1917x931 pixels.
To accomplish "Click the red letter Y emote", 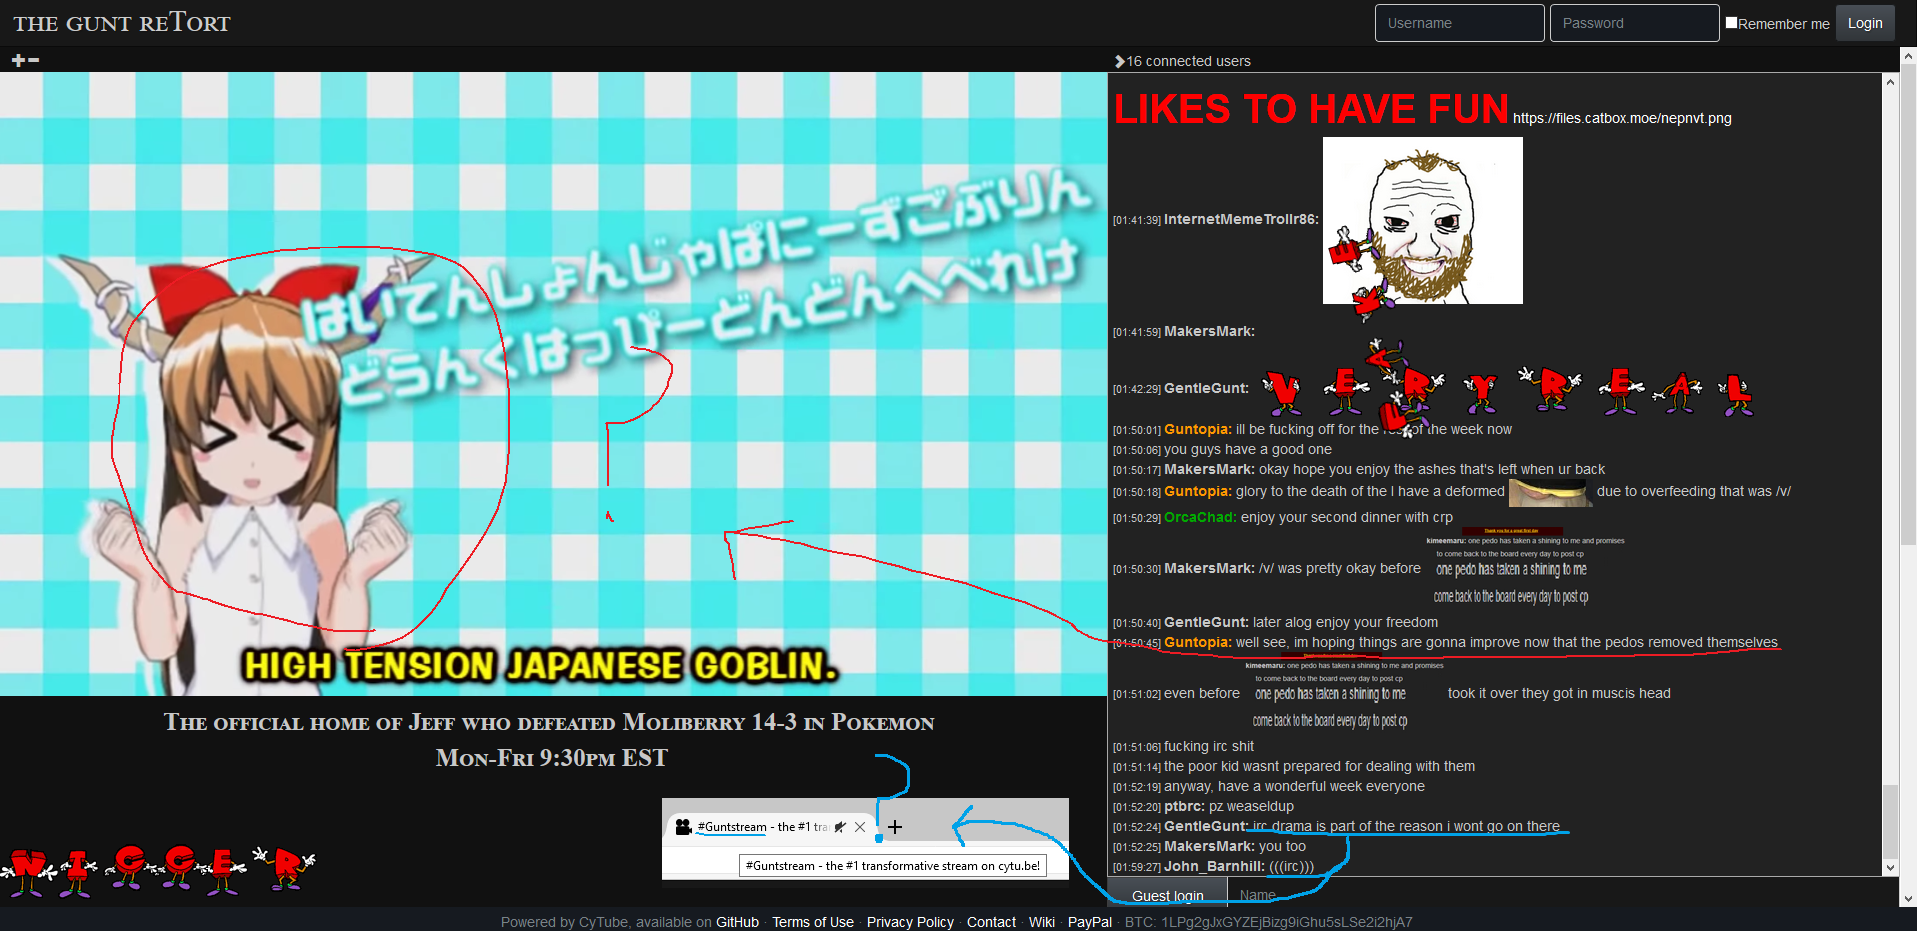I will [x=1481, y=391].
